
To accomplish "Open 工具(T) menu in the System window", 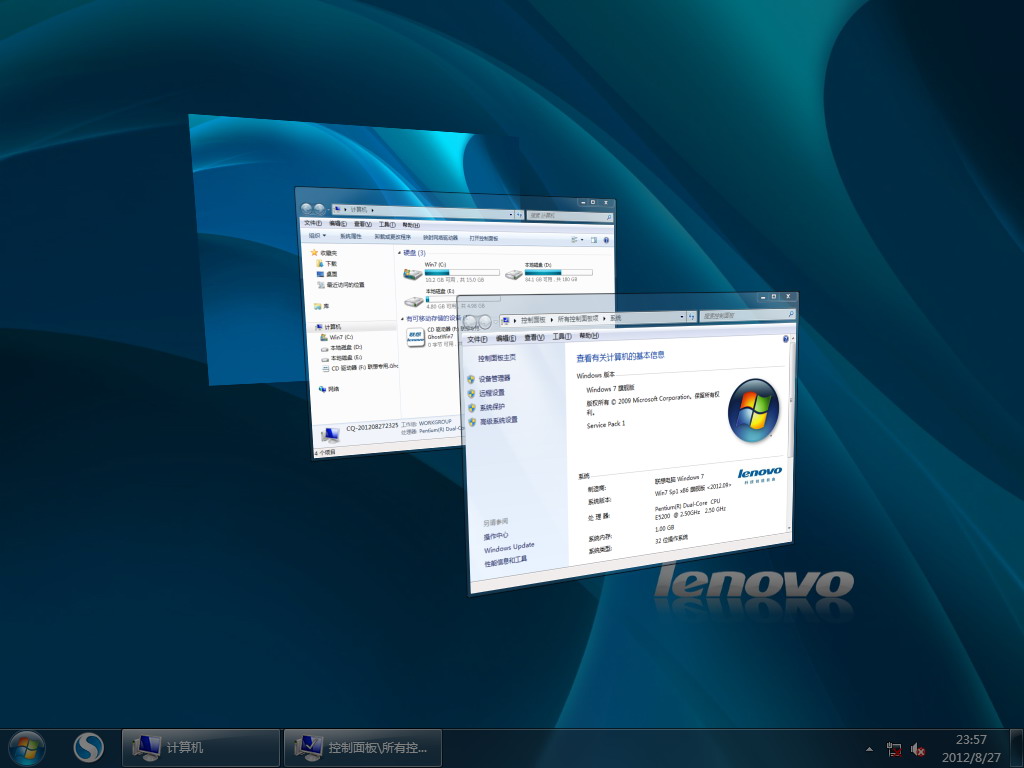I will 562,336.
